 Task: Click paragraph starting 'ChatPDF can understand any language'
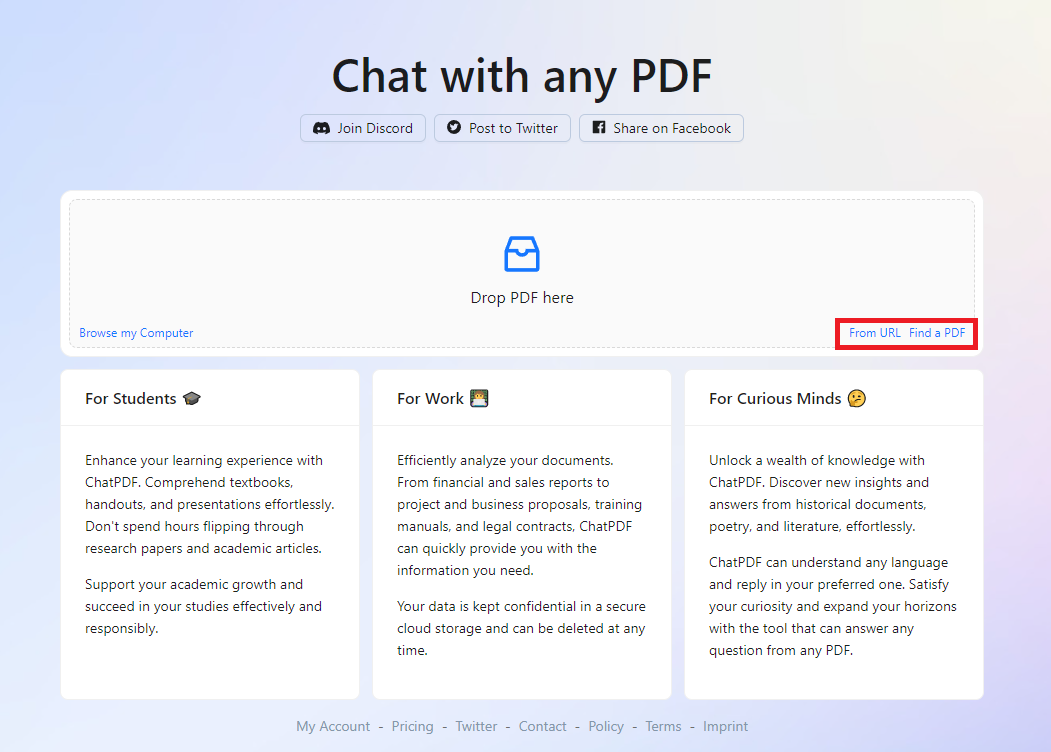(833, 607)
